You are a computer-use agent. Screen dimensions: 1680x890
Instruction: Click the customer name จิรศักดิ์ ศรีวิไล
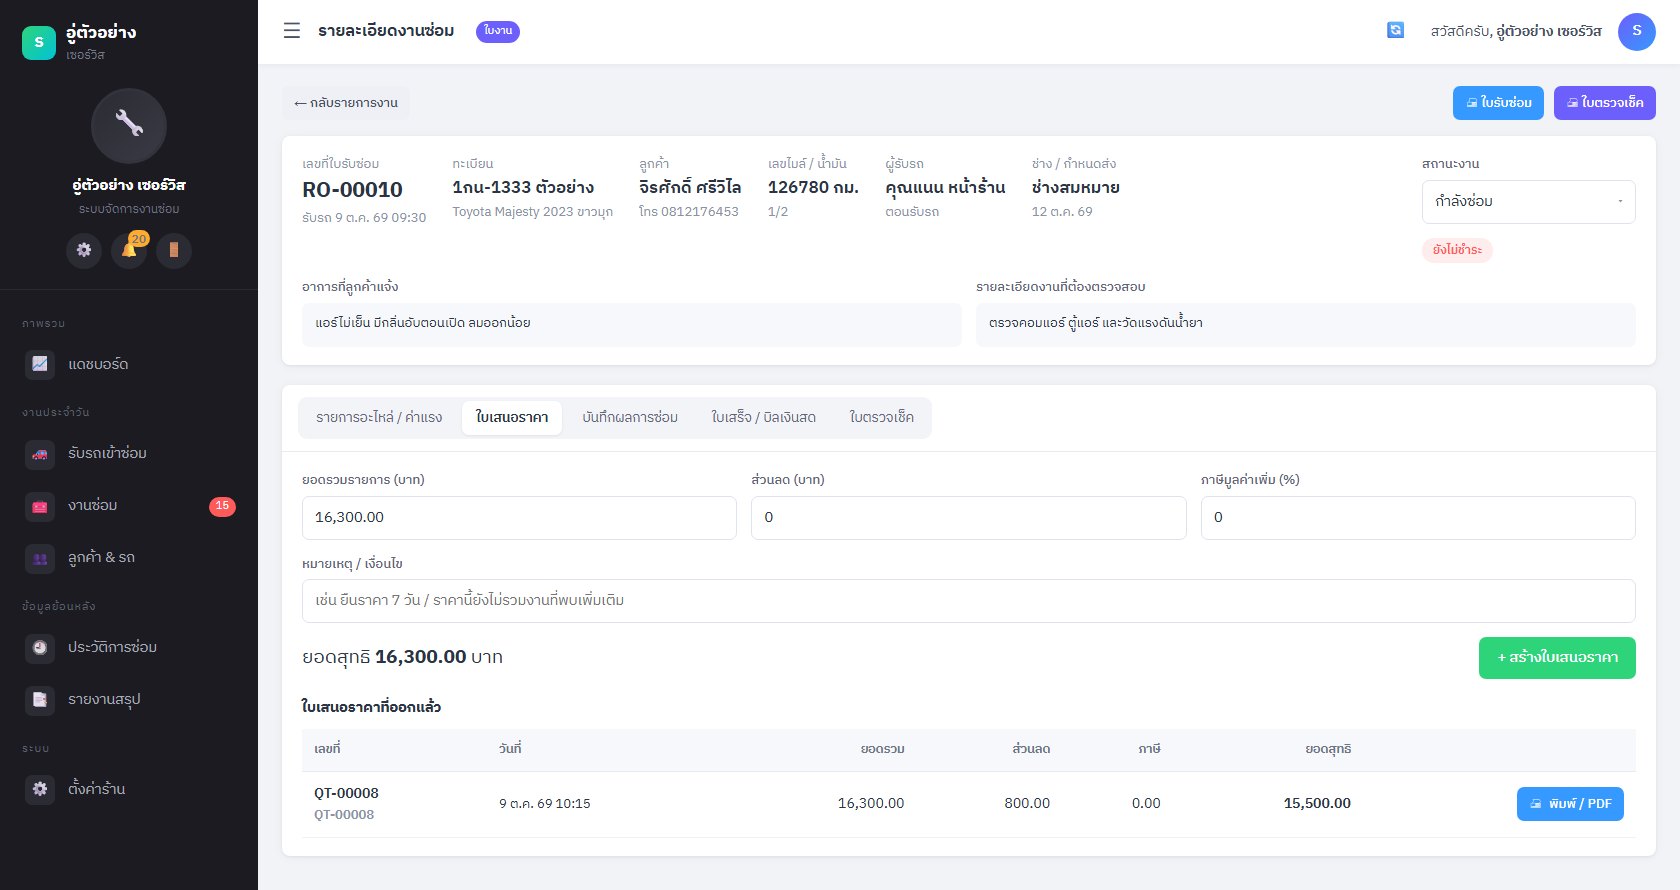(690, 187)
